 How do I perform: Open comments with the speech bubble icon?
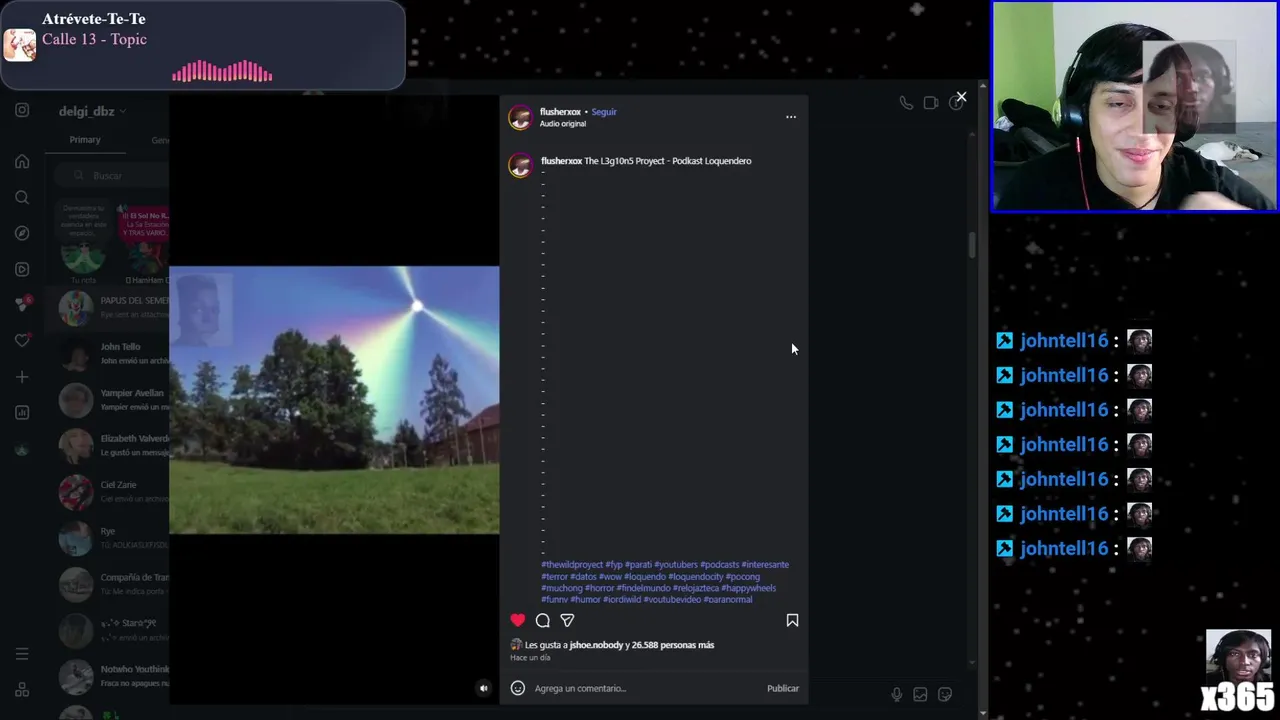pyautogui.click(x=542, y=620)
